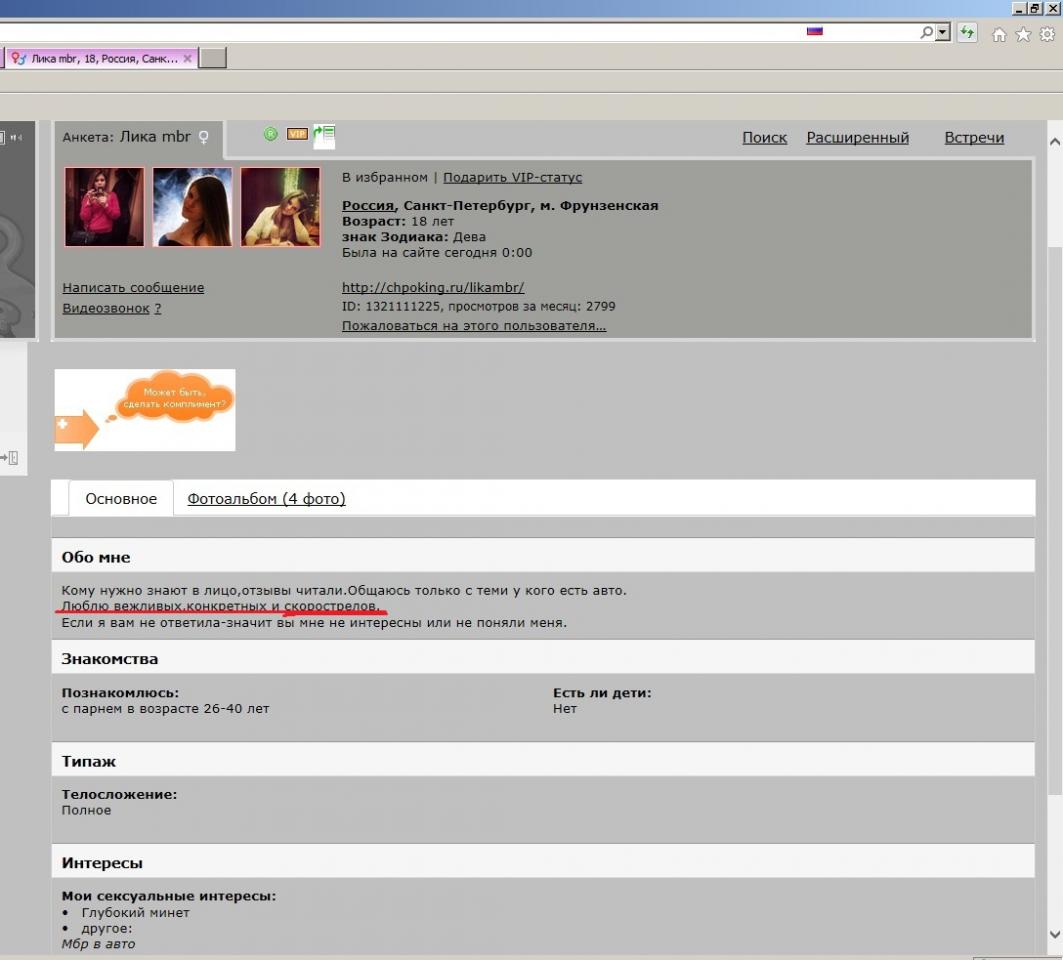1063x960 pixels.
Task: Open browser settings gear icon
Action: coord(1047,35)
